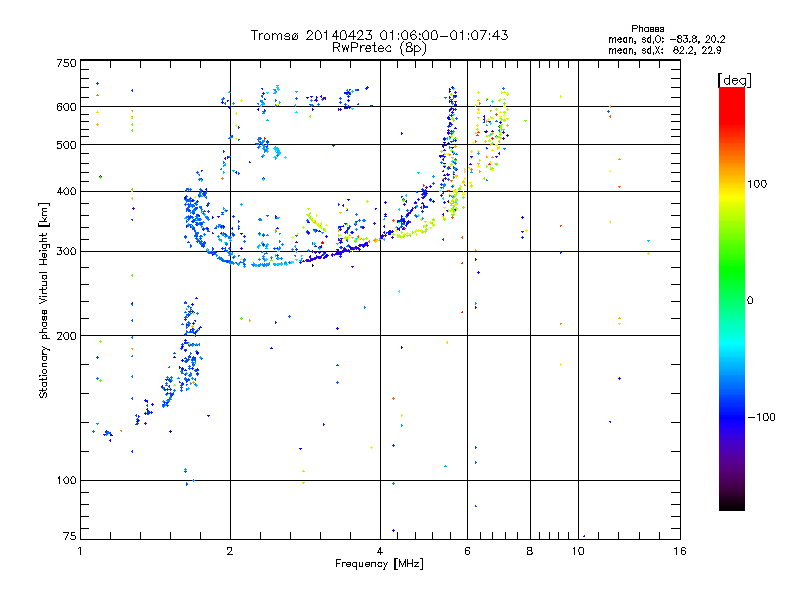
Task: Click the x-axis tick label '10'
Action: (x=578, y=551)
